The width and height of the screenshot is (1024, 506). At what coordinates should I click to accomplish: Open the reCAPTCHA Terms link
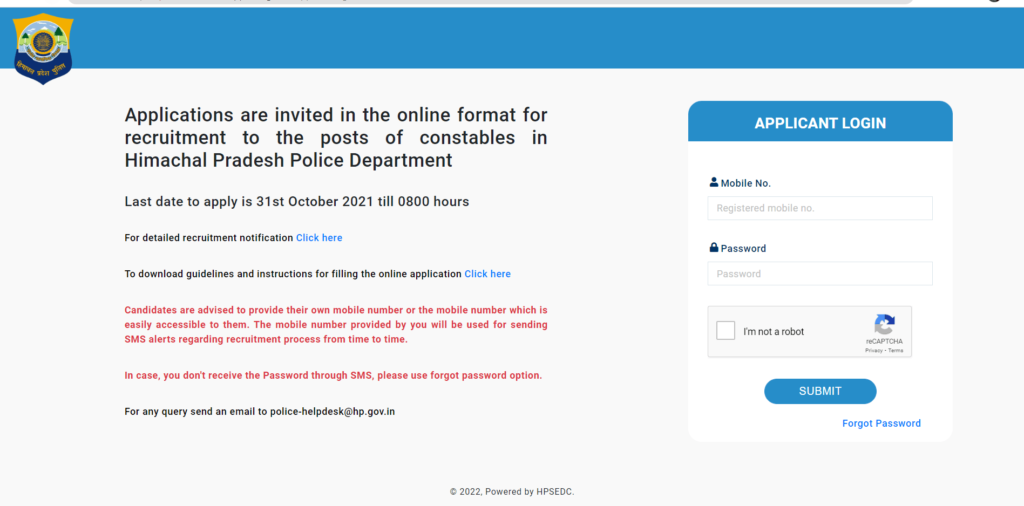[895, 351]
